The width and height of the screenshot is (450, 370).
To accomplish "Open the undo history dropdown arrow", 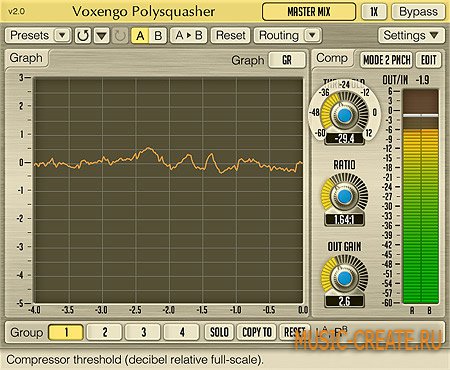I will [101, 35].
